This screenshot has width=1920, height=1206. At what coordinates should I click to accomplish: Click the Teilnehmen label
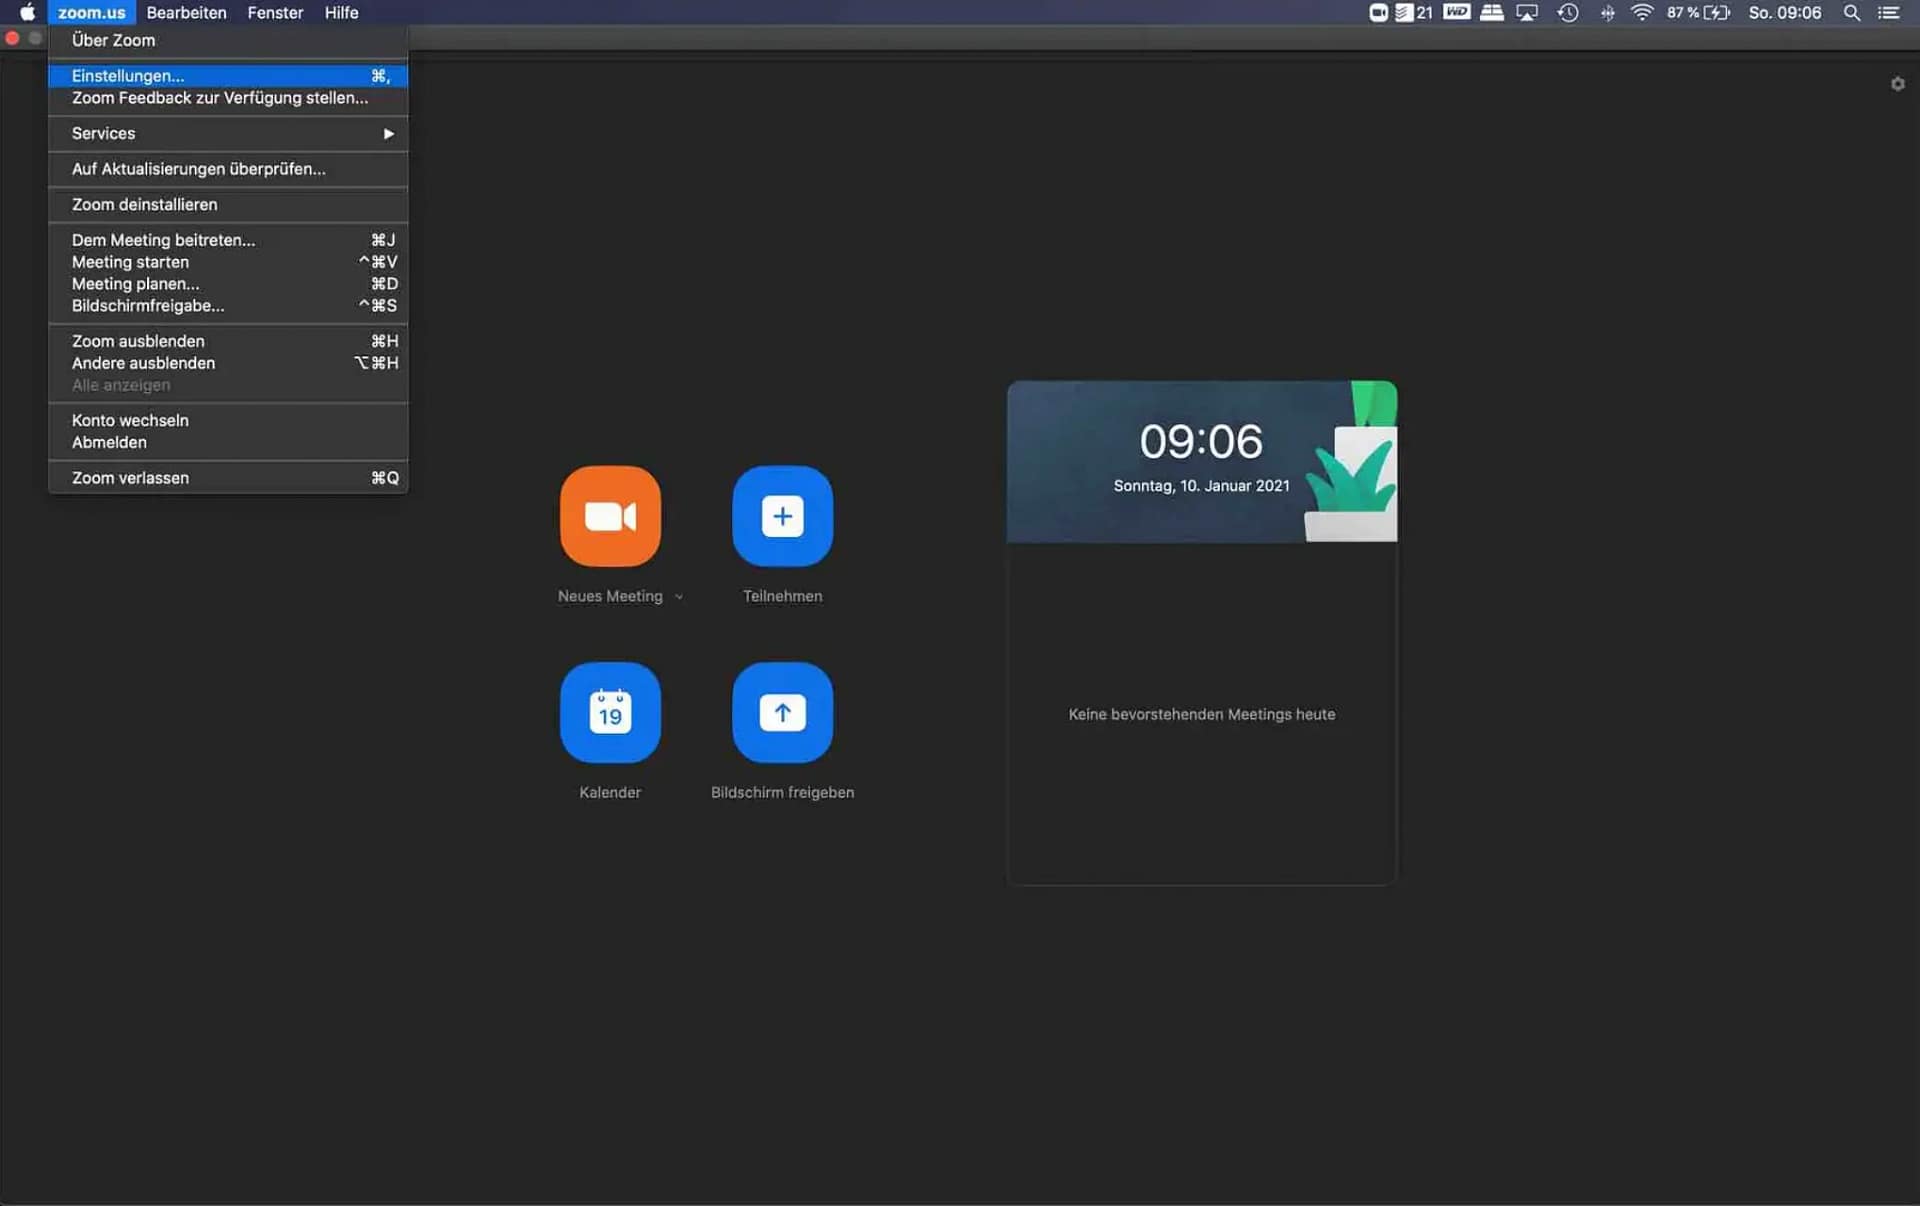[782, 596]
